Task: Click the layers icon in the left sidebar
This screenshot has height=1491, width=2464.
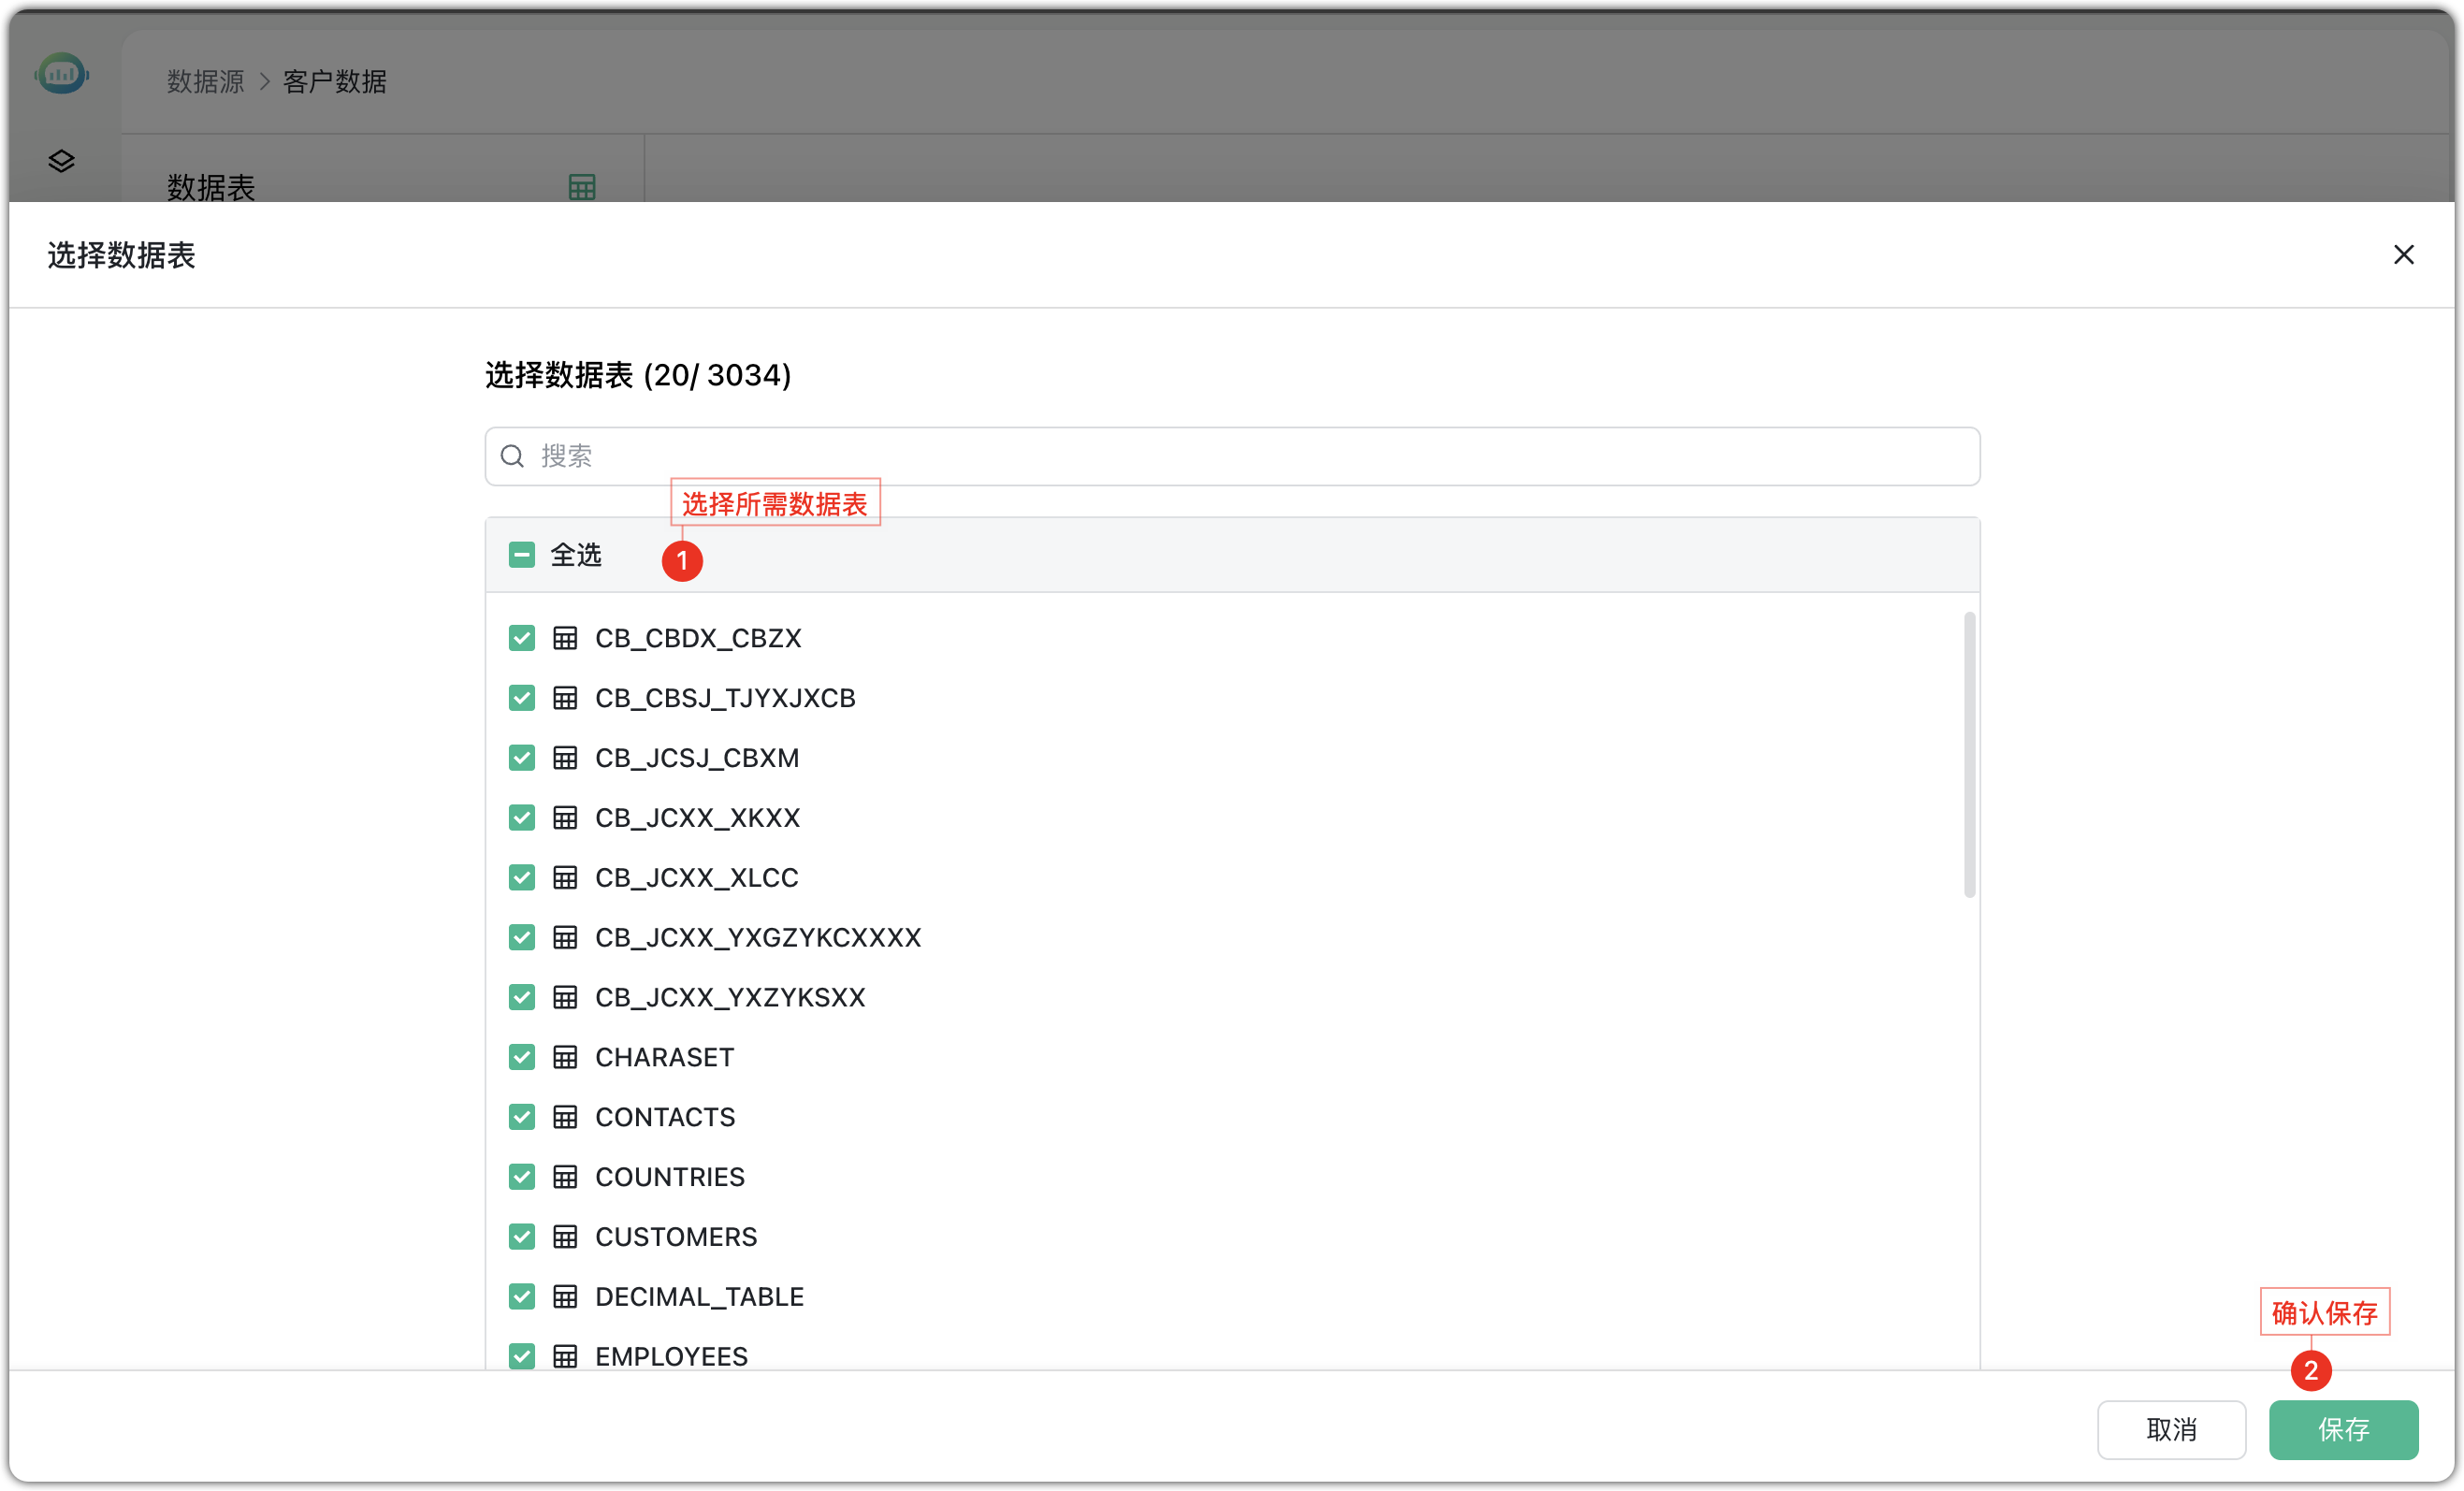Action: [61, 161]
